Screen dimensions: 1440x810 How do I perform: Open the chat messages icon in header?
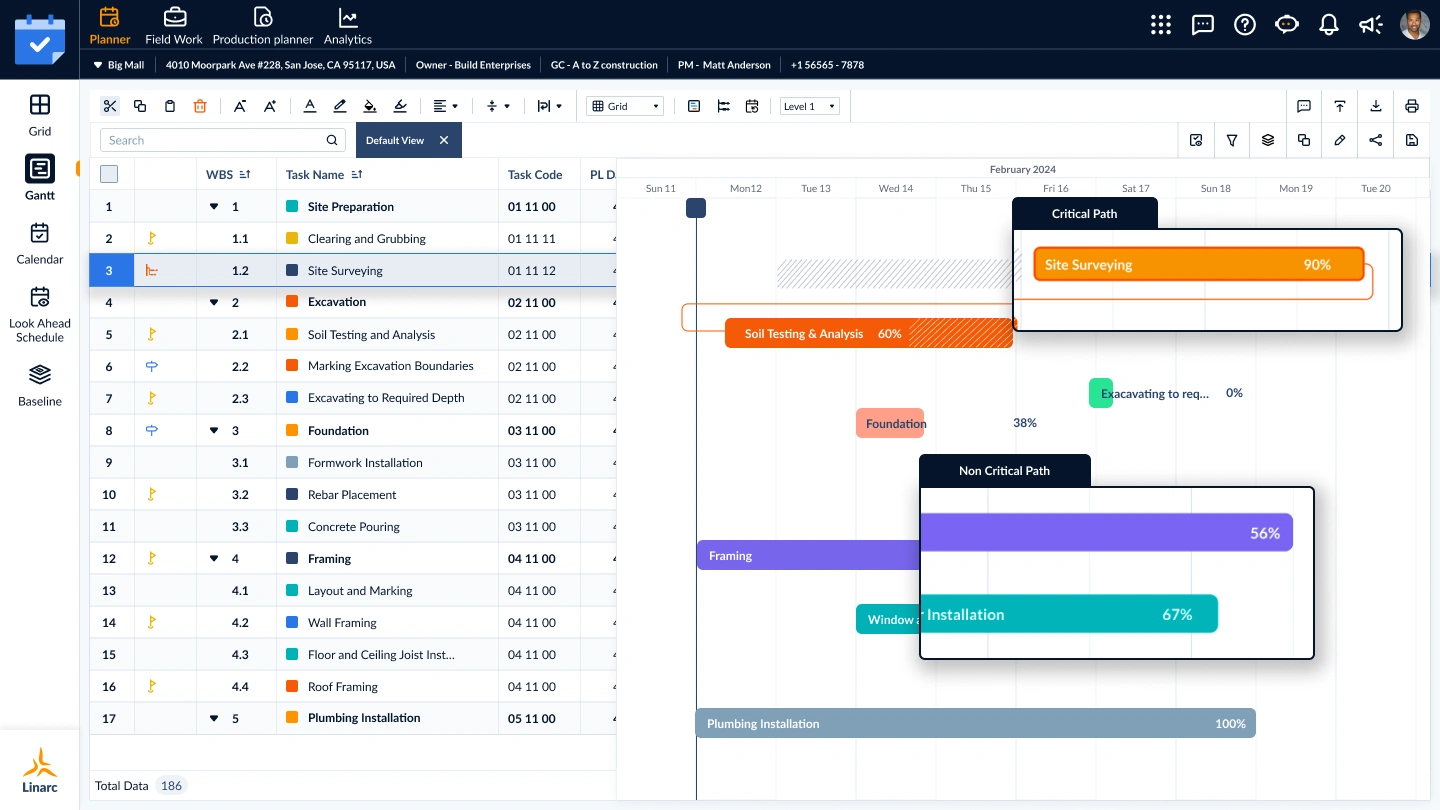(1203, 25)
